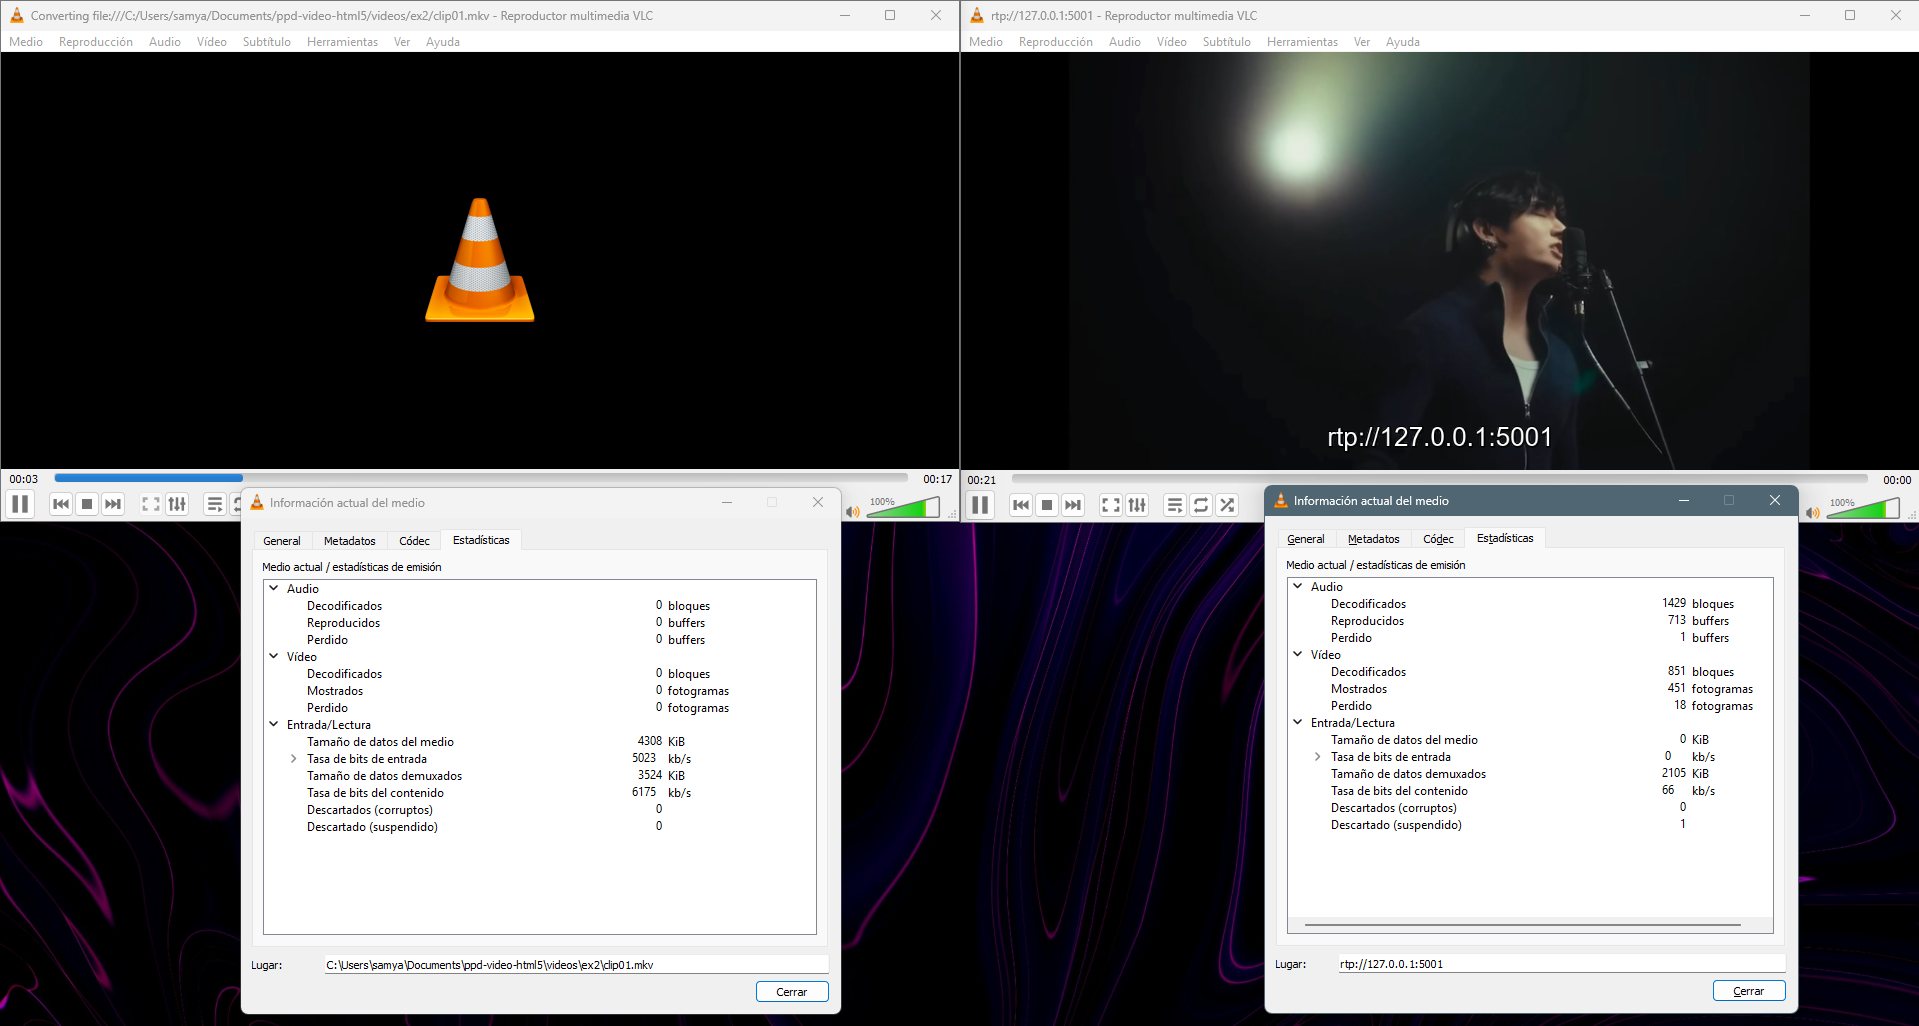Image resolution: width=1919 pixels, height=1026 pixels.
Task: Click the Lugar path field in the right dialog
Action: 1561,964
